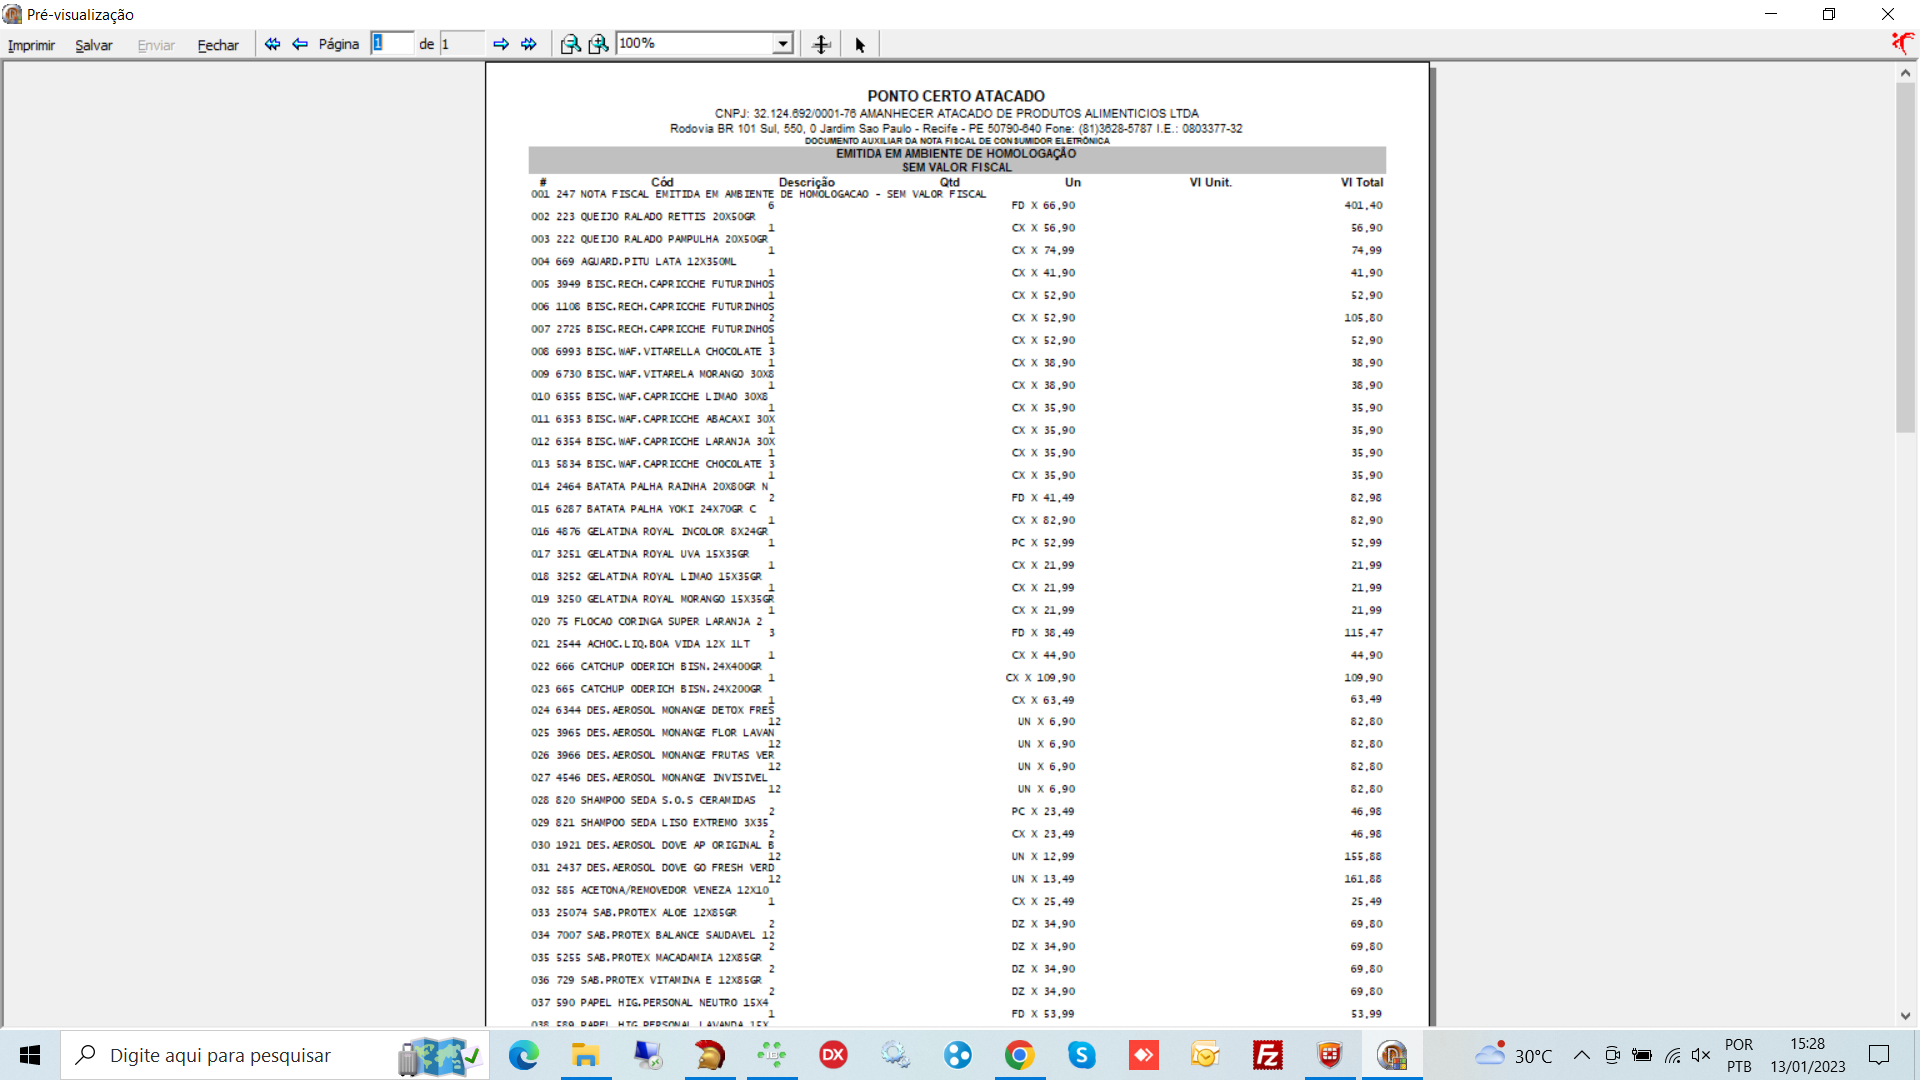The height and width of the screenshot is (1080, 1920).
Task: Open File Explorer from the taskbar
Action: pos(585,1055)
